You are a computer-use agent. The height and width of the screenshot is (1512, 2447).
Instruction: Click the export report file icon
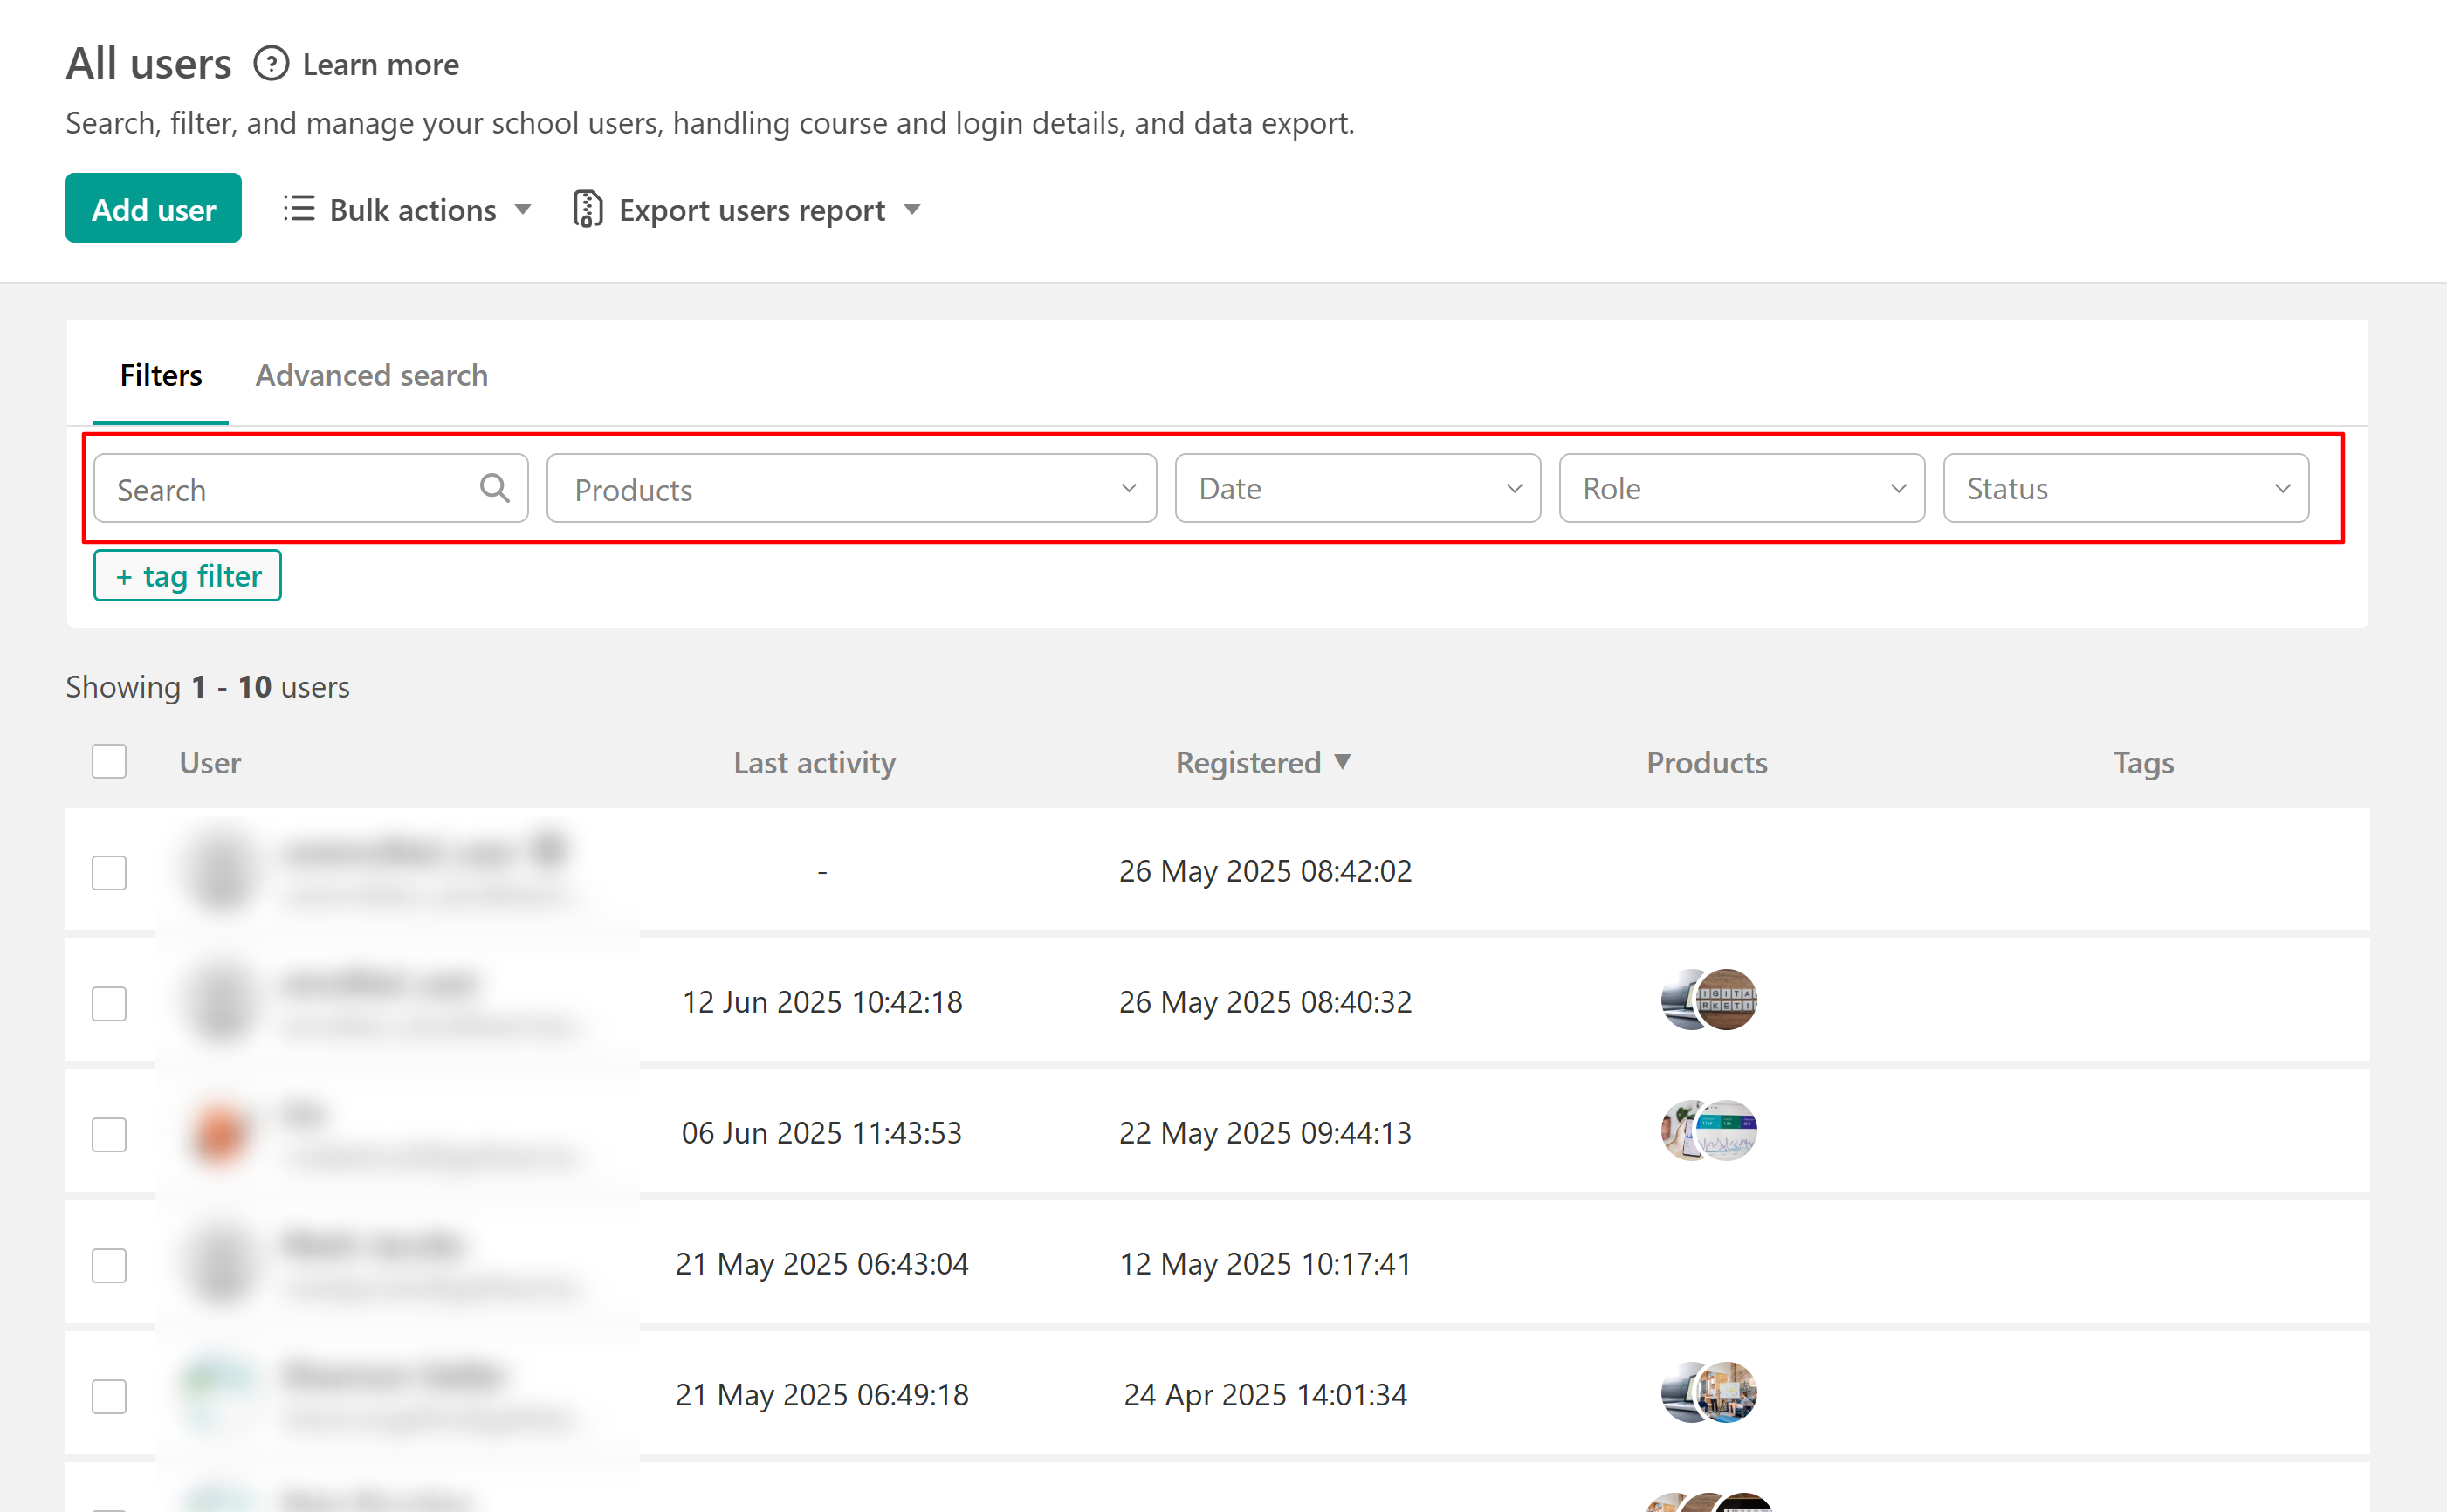pyautogui.click(x=587, y=209)
